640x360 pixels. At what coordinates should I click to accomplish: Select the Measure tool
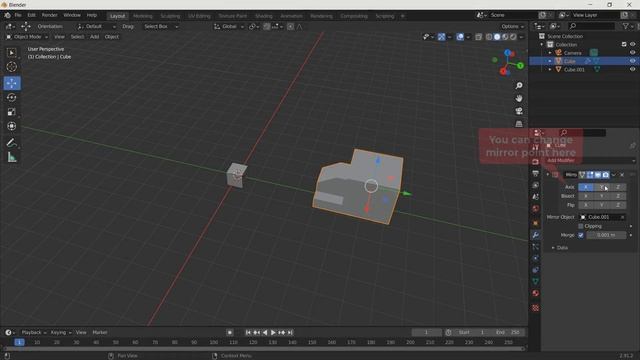pyautogui.click(x=12, y=157)
